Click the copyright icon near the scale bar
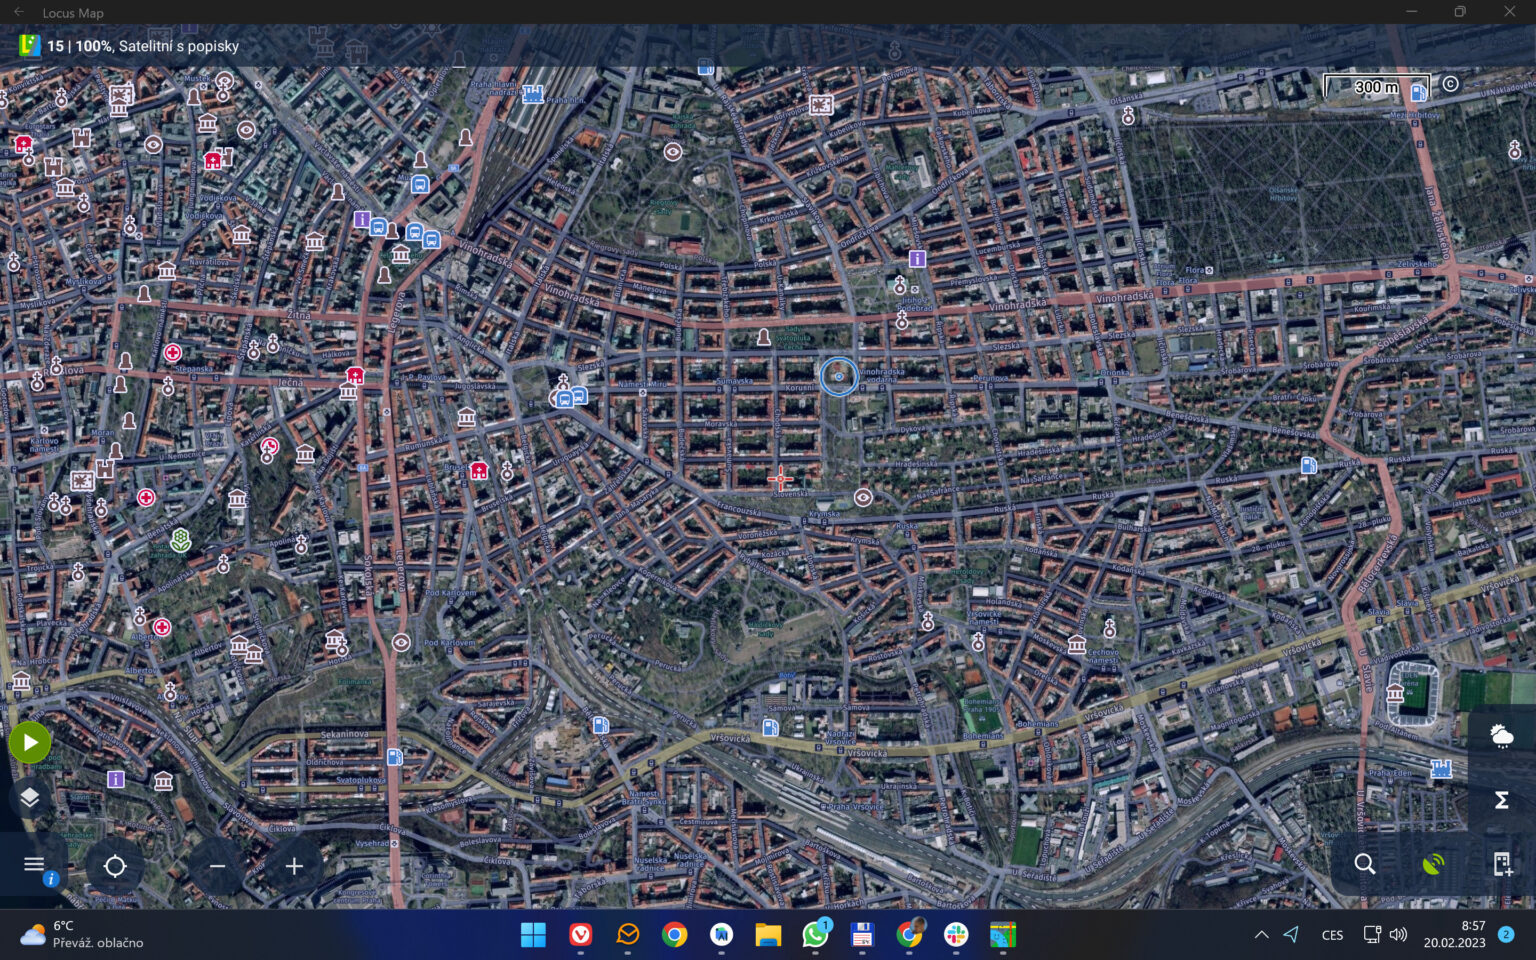This screenshot has height=960, width=1536. point(1451,85)
